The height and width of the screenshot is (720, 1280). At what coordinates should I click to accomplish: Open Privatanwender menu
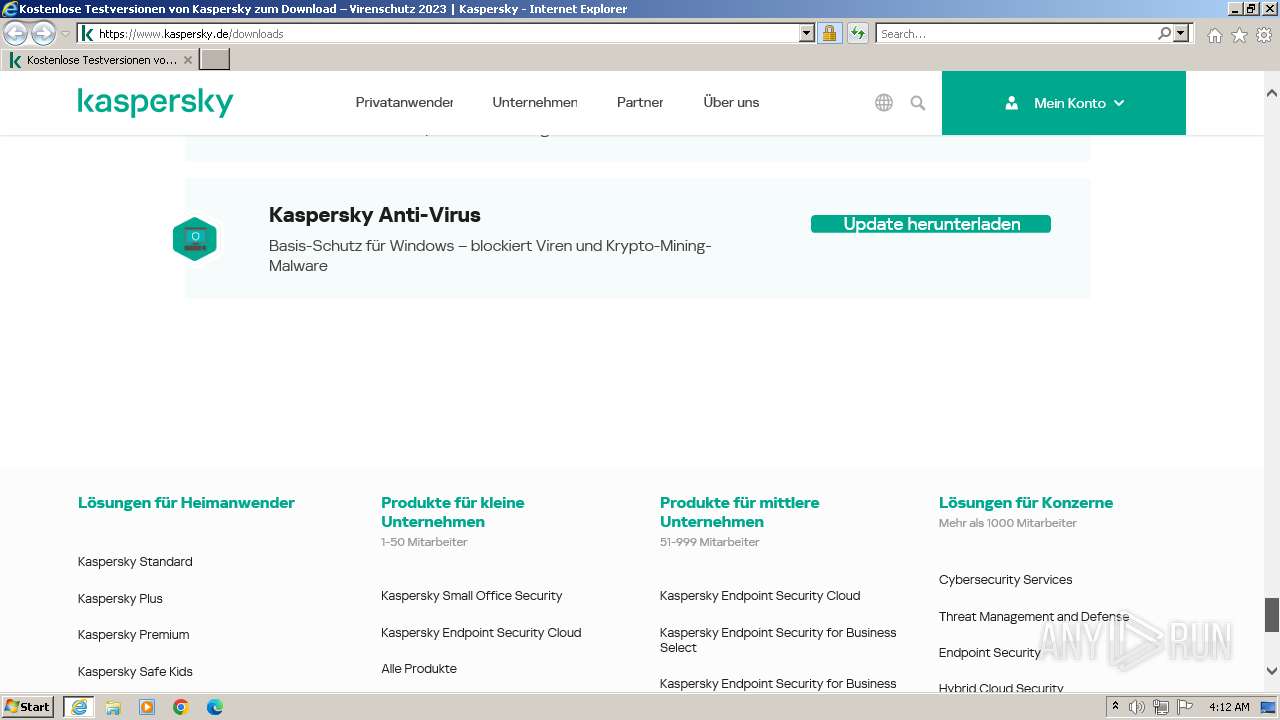point(404,102)
